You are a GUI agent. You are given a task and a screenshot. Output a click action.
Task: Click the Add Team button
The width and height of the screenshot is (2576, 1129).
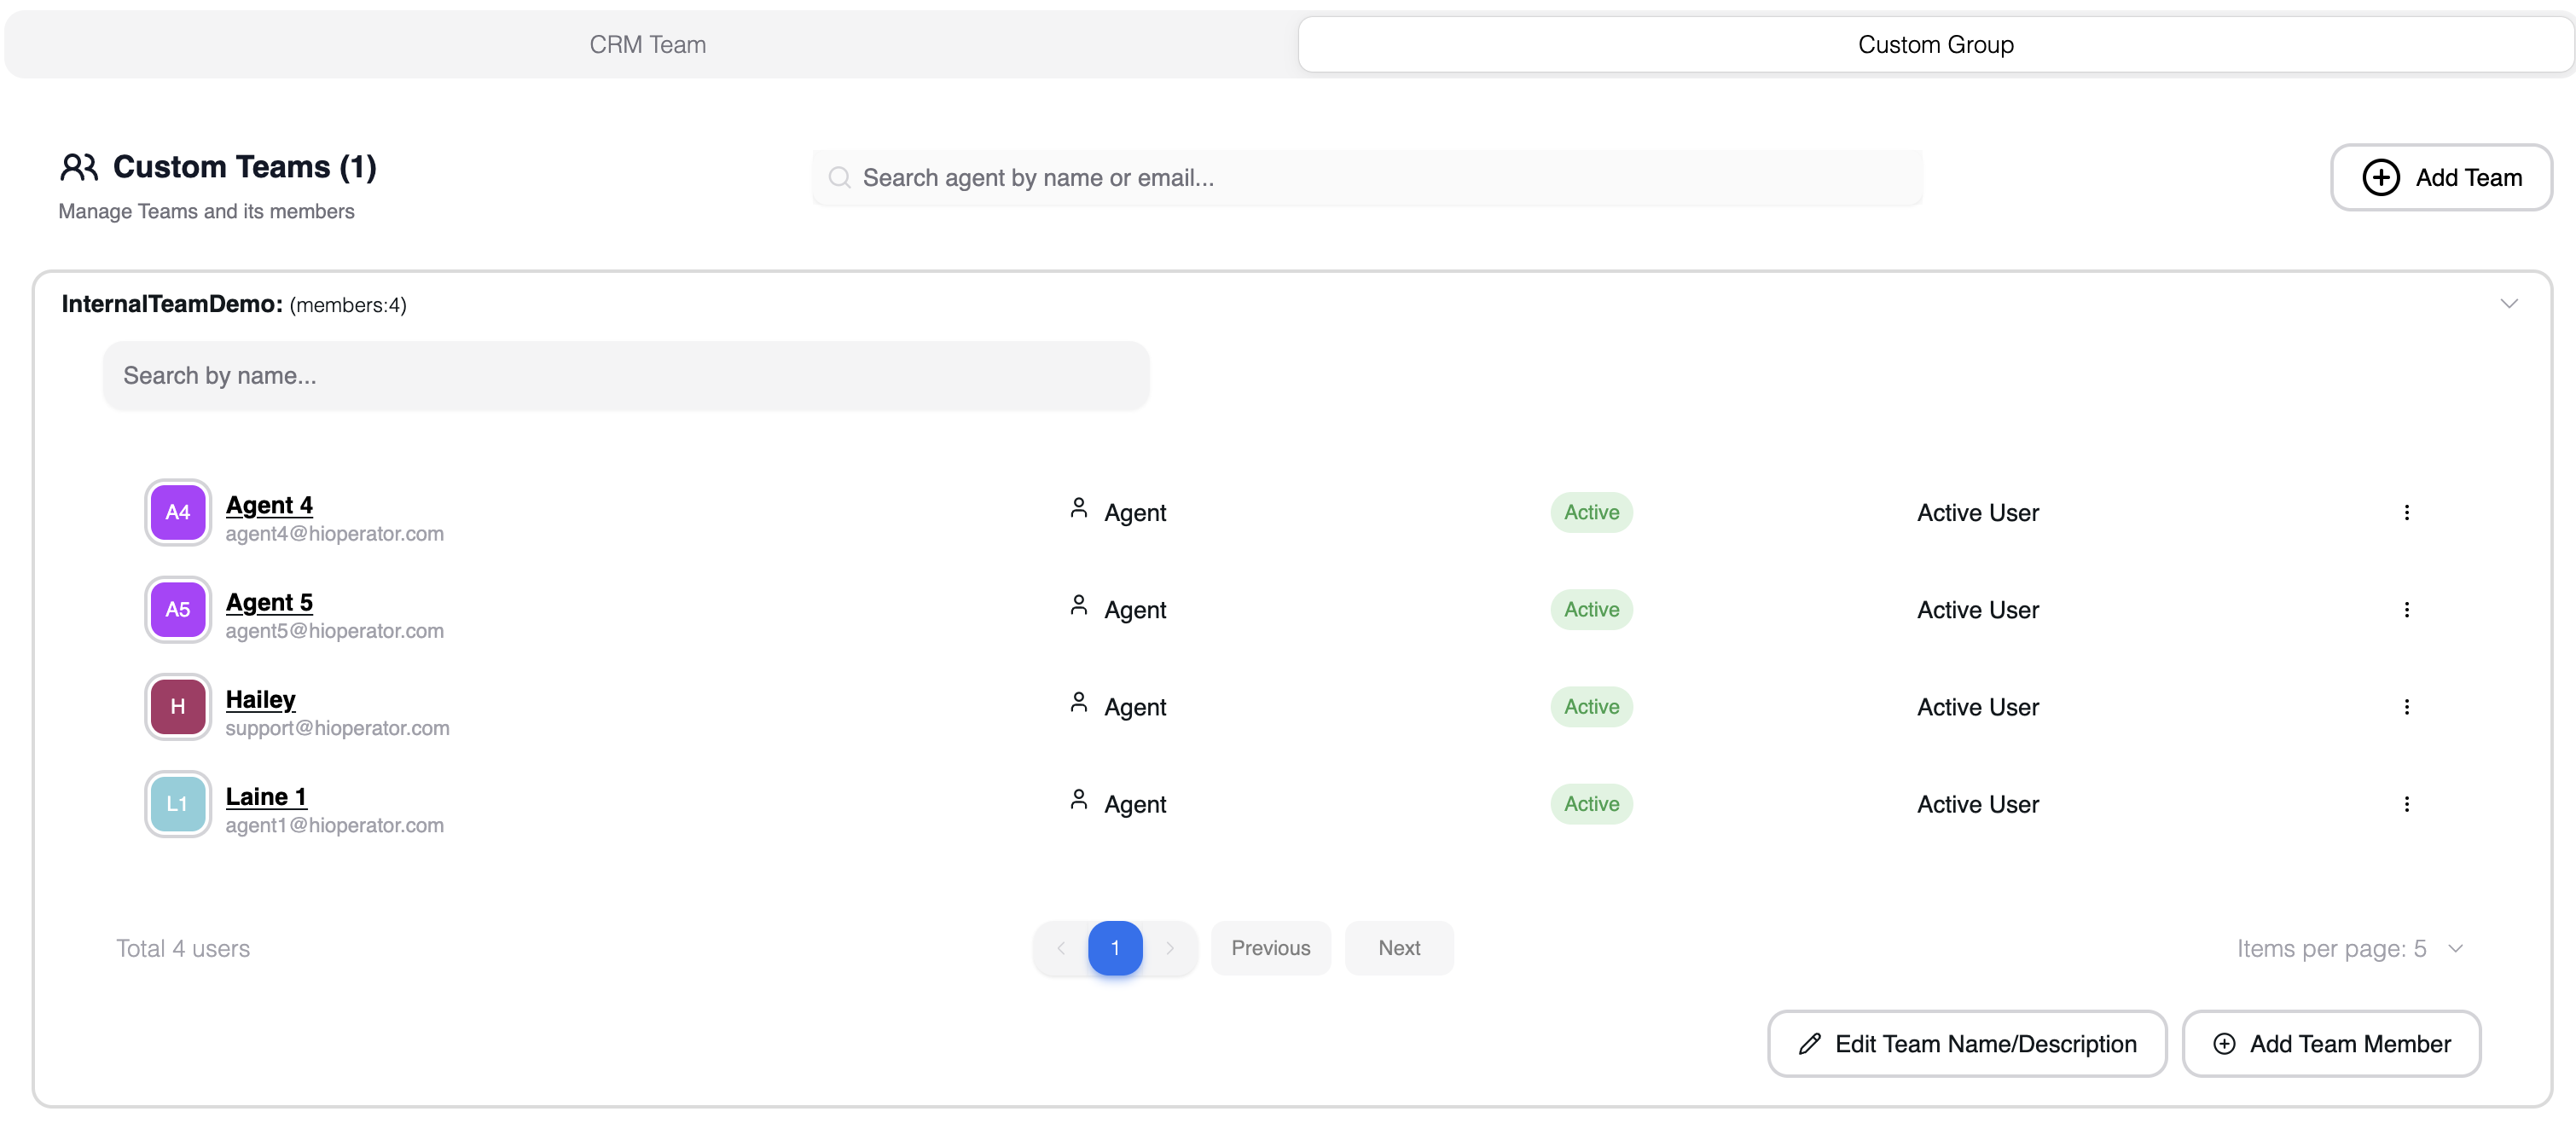[2441, 178]
